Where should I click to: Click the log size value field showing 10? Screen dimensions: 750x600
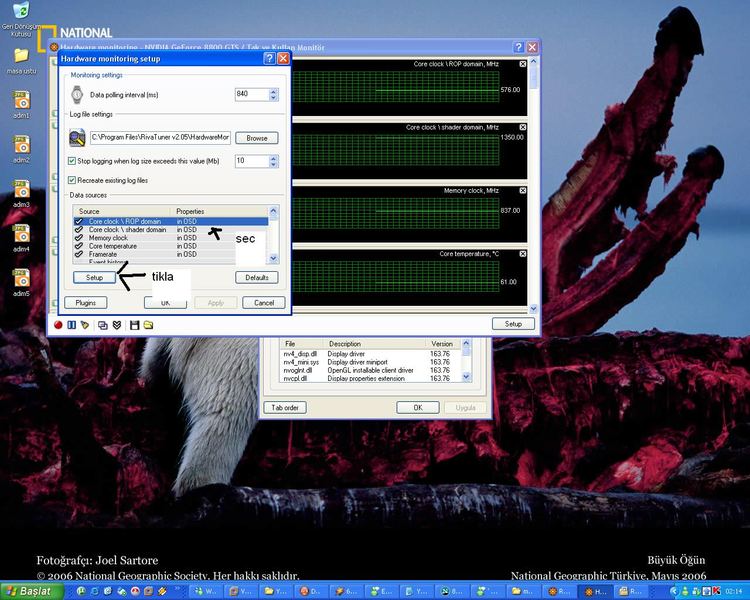(x=252, y=161)
